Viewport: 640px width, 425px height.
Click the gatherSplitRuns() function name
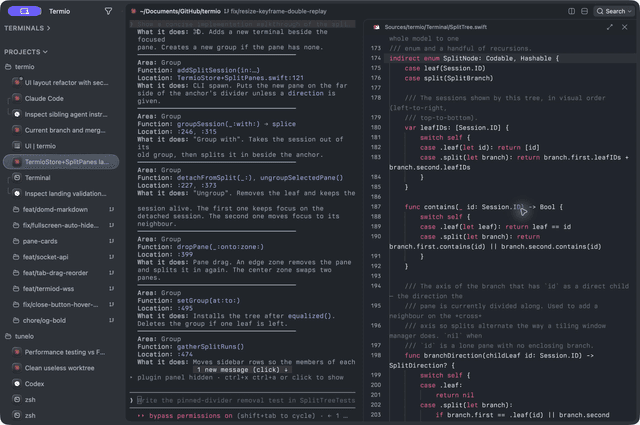tap(210, 347)
